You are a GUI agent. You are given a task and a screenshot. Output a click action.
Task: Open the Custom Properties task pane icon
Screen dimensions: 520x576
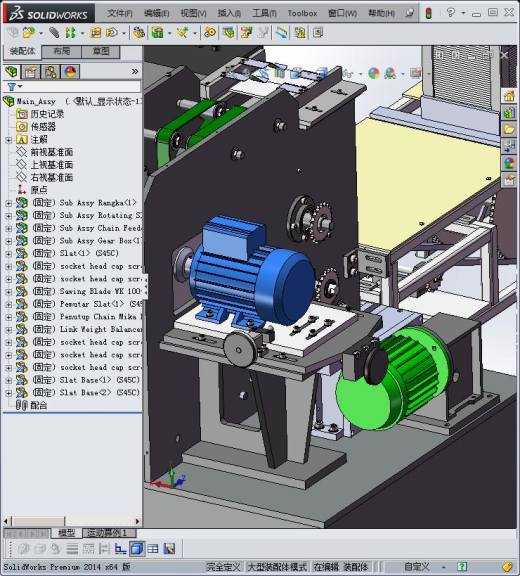(509, 180)
